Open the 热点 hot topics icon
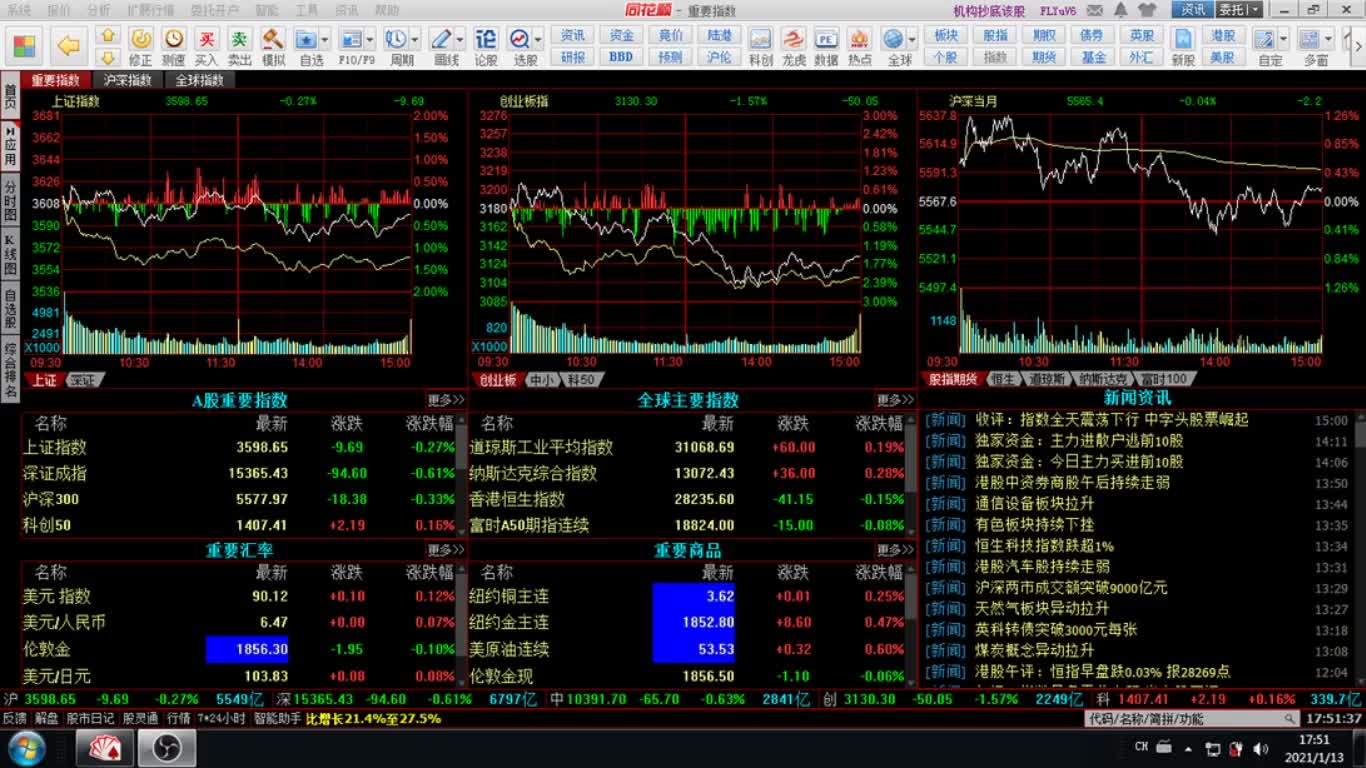The width and height of the screenshot is (1366, 768). [859, 46]
